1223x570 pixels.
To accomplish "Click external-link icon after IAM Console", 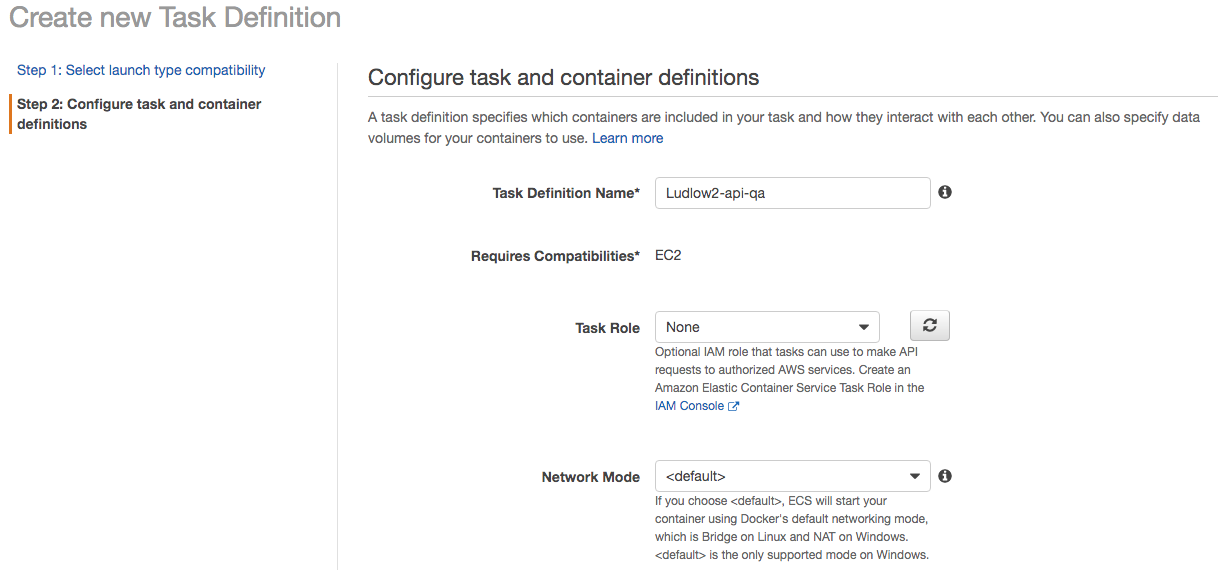I will 734,406.
